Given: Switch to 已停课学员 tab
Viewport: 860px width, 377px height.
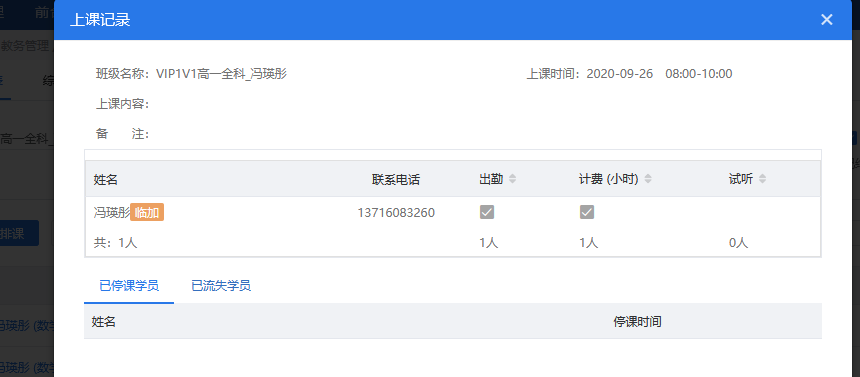Looking at the screenshot, I should point(129,286).
